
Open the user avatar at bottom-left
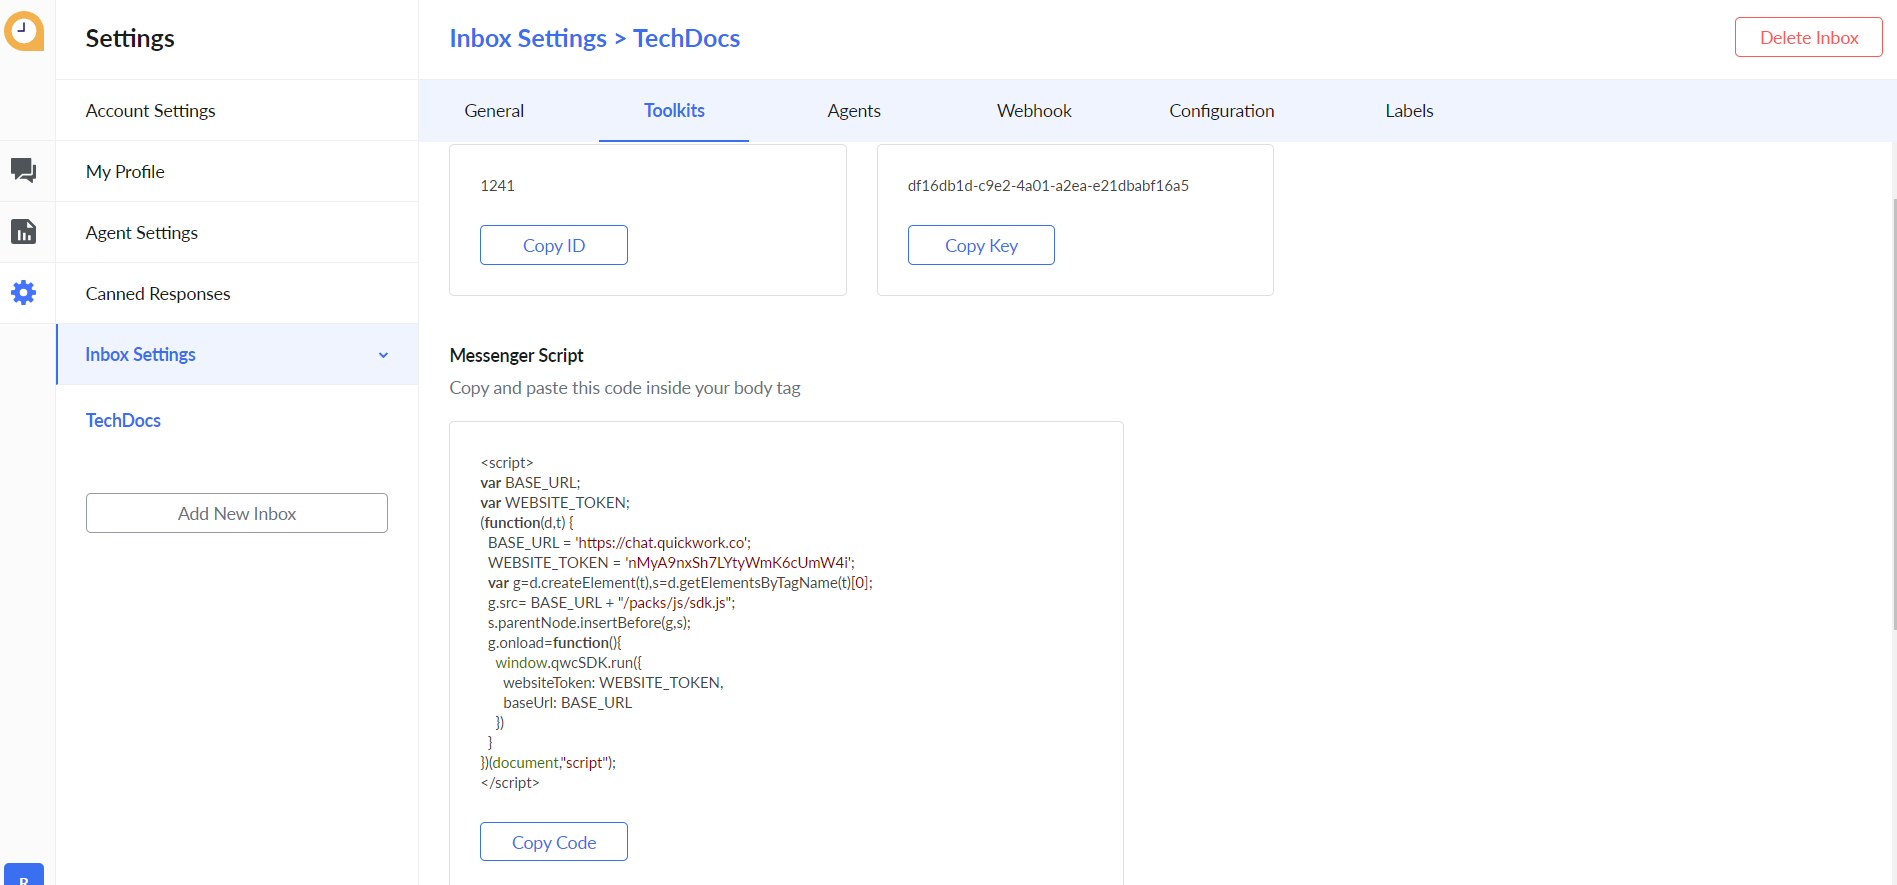23,874
